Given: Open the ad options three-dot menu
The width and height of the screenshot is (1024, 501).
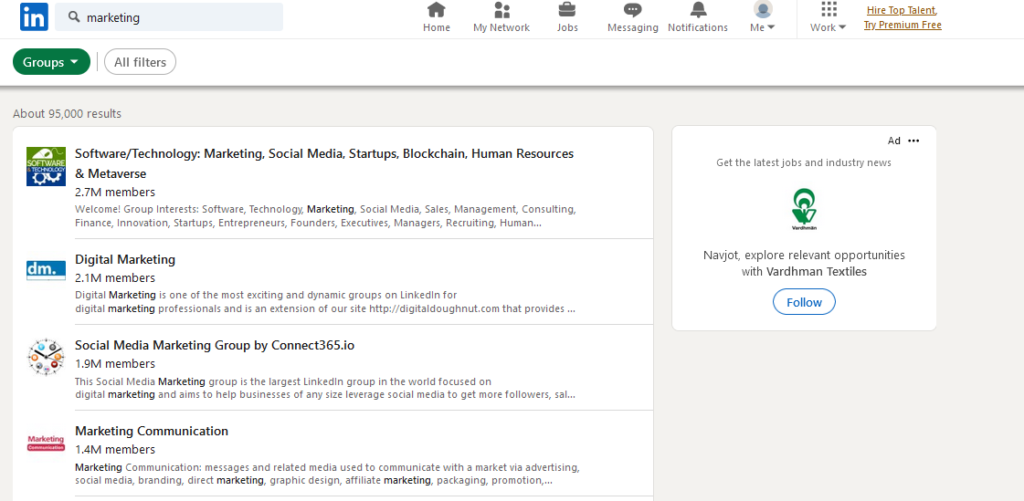Looking at the screenshot, I should click(913, 140).
